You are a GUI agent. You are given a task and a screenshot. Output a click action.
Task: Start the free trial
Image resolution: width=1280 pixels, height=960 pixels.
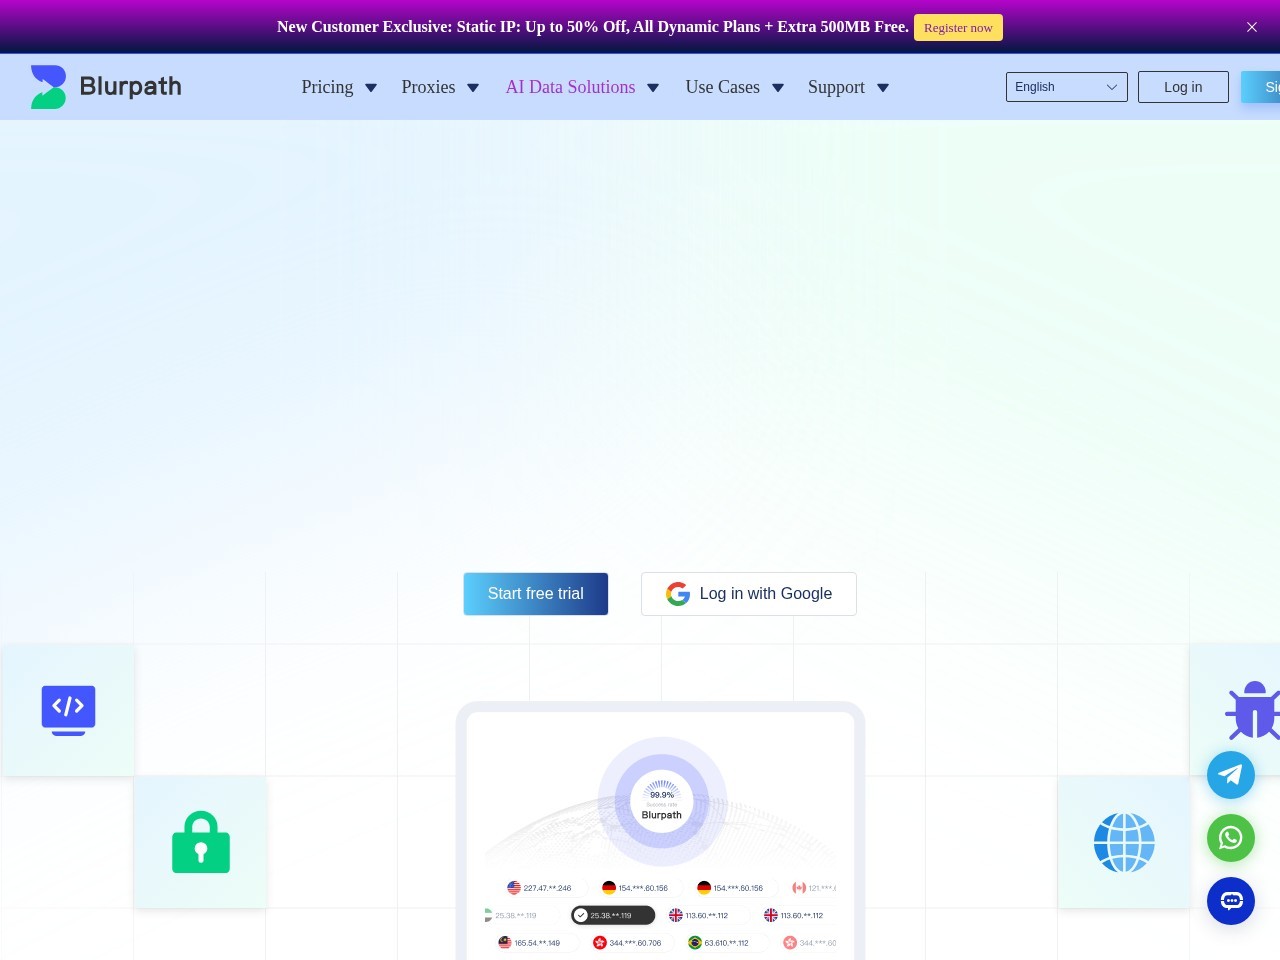click(536, 594)
